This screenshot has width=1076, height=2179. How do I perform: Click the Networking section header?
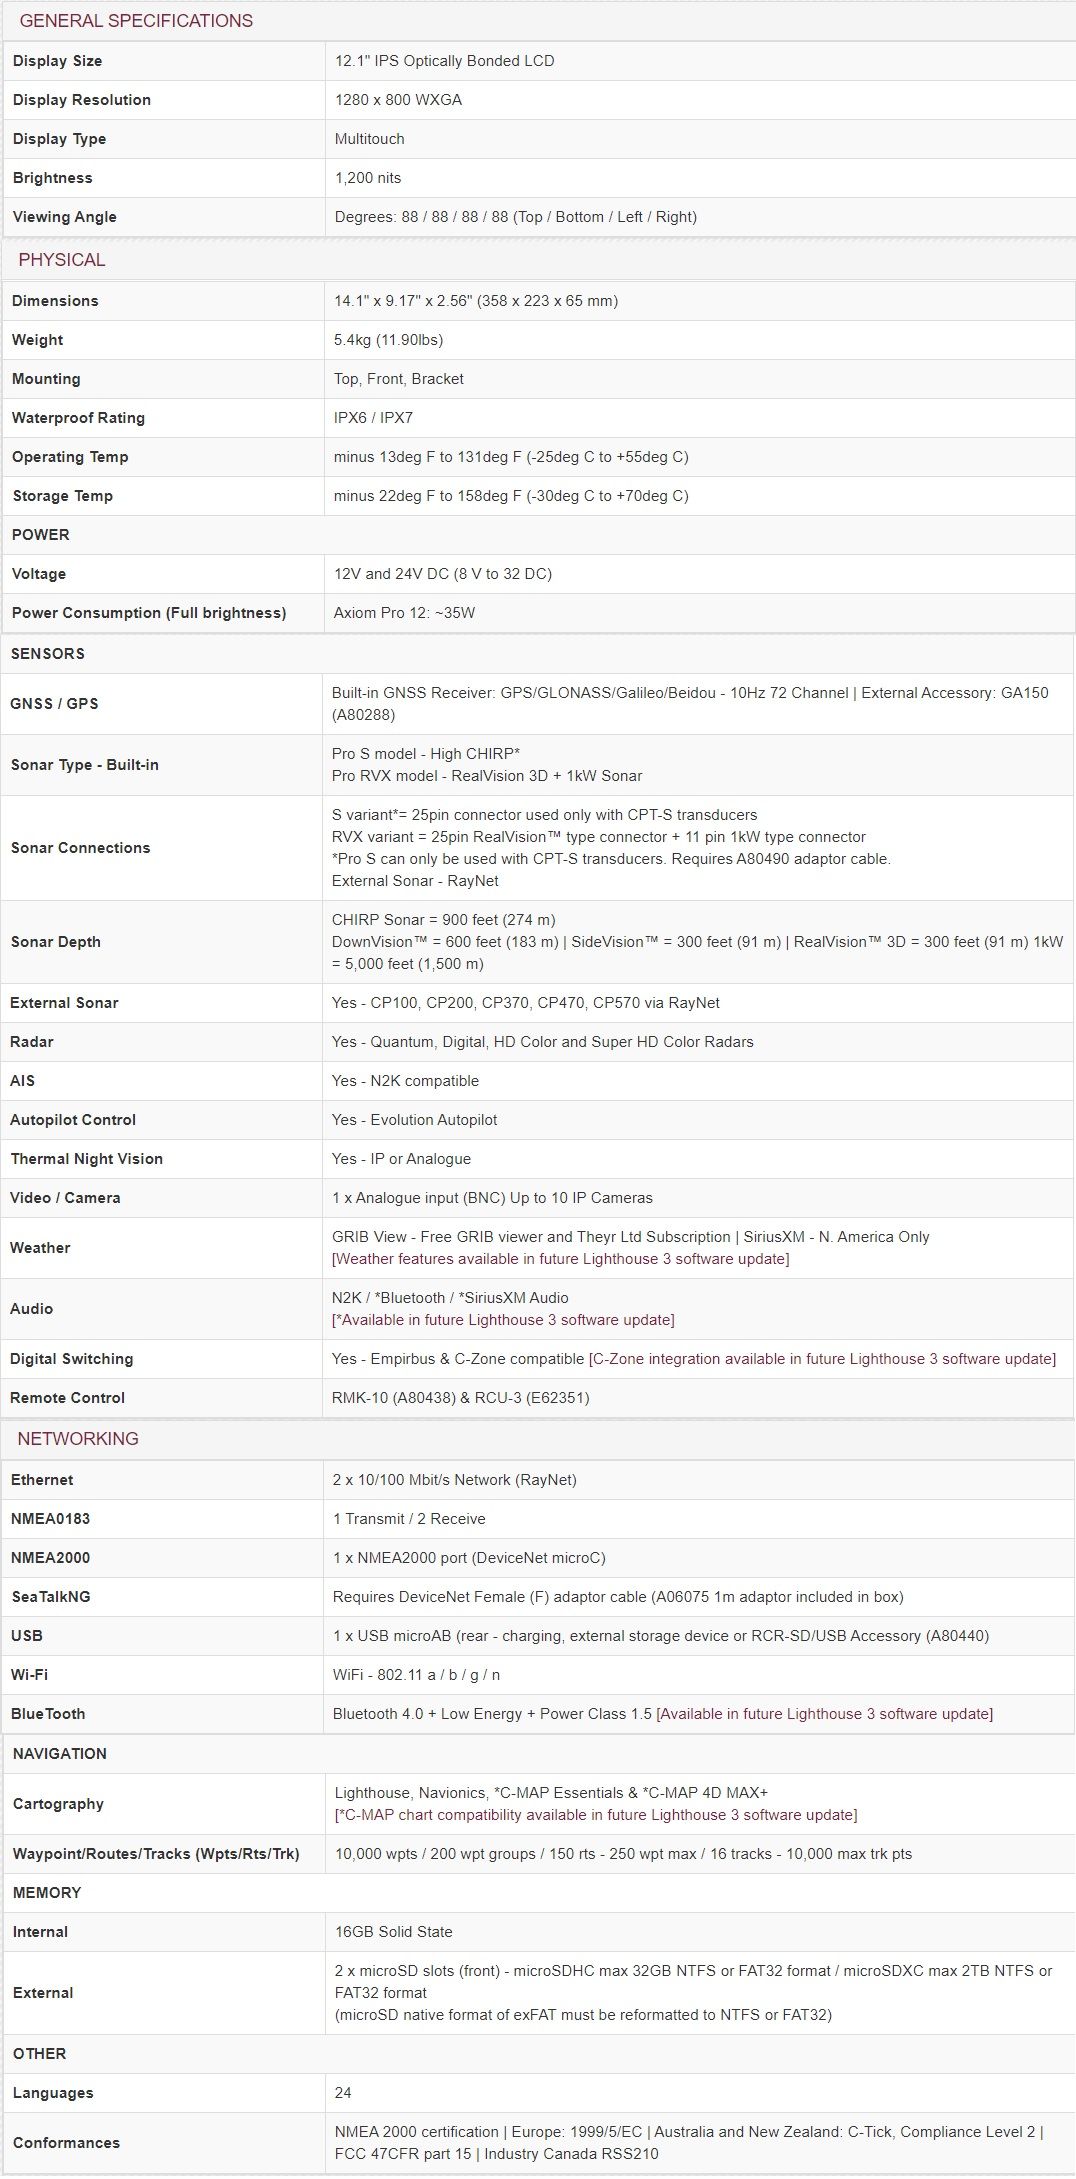click(78, 1439)
